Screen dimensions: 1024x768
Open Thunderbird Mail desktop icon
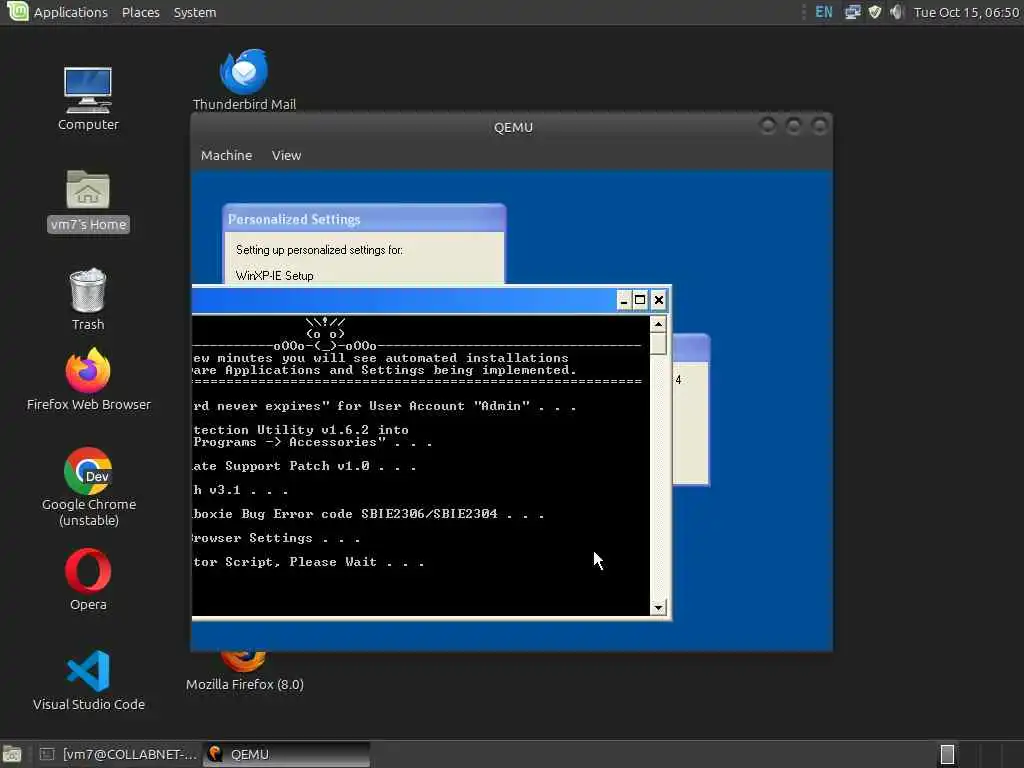[244, 80]
